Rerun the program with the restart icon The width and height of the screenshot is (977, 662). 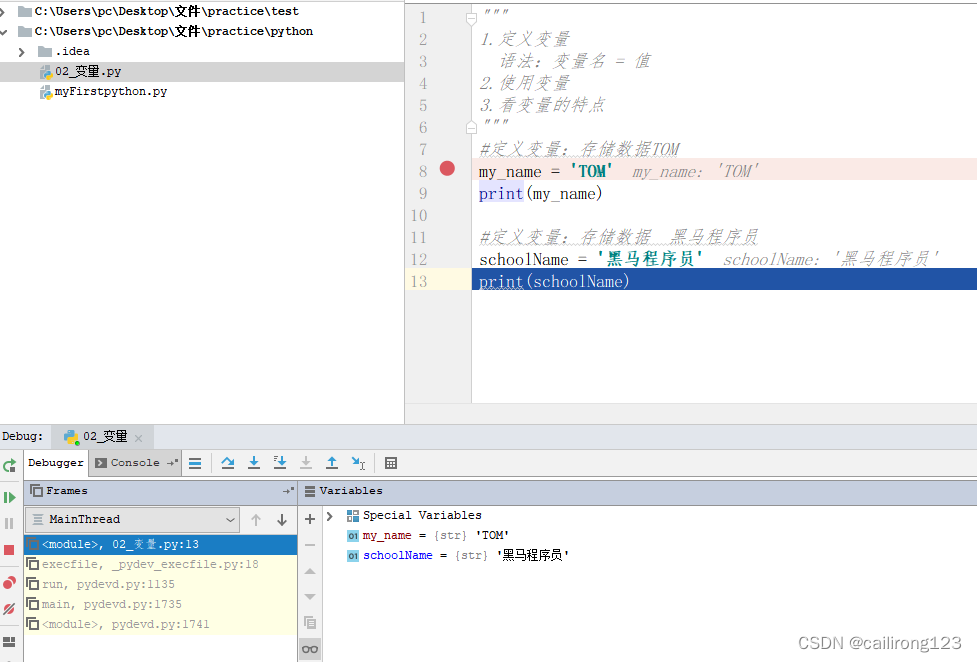coord(9,464)
